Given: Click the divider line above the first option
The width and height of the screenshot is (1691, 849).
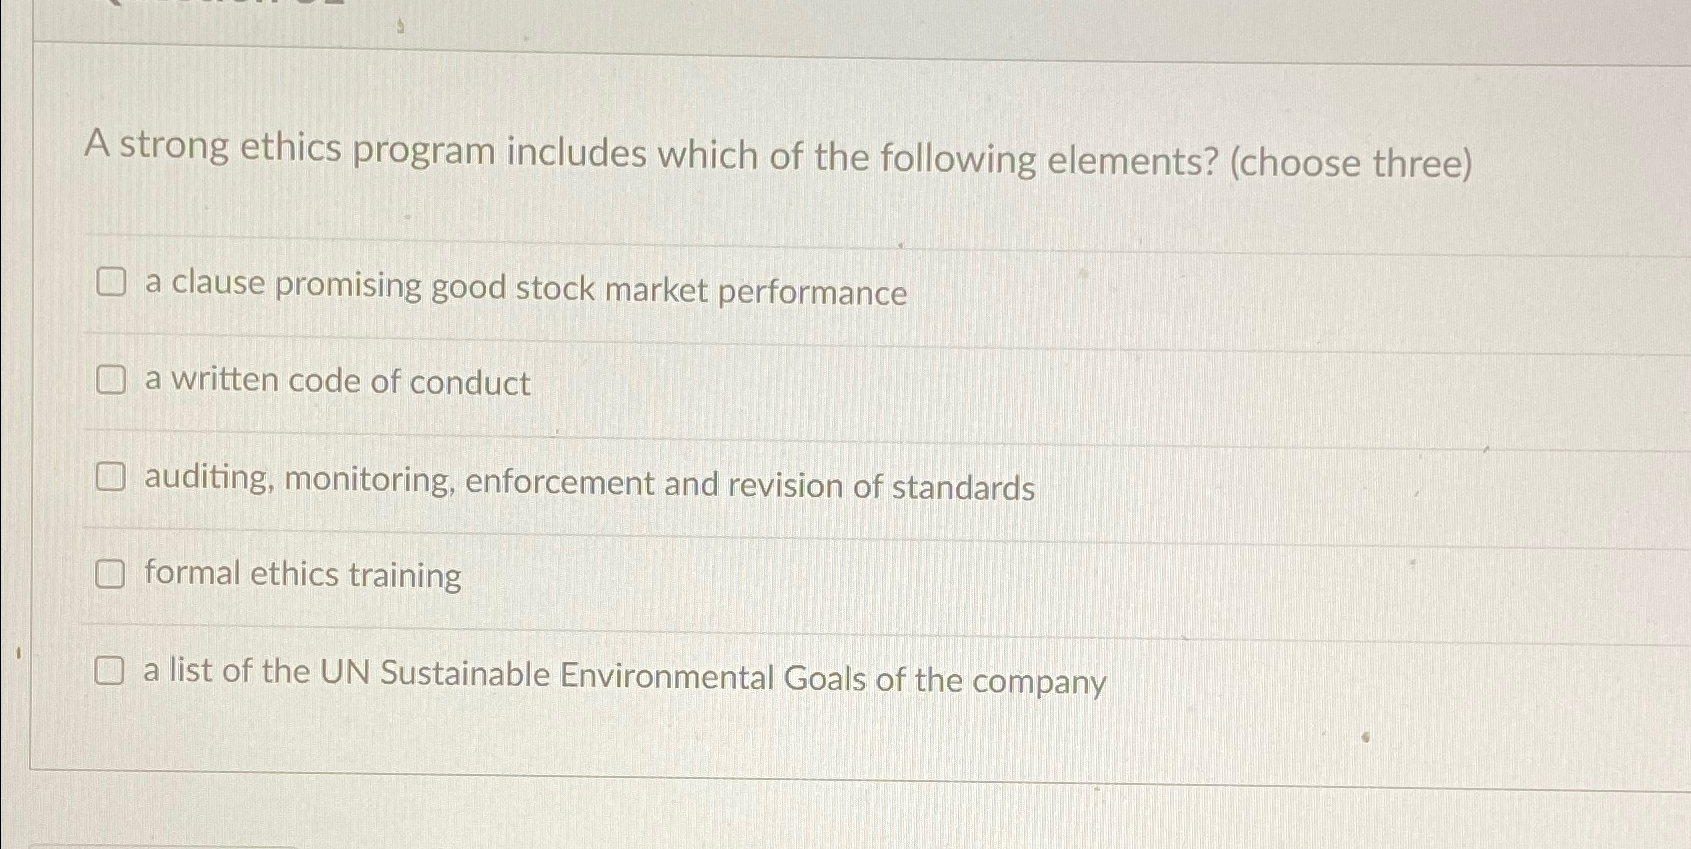Looking at the screenshot, I should 700,236.
